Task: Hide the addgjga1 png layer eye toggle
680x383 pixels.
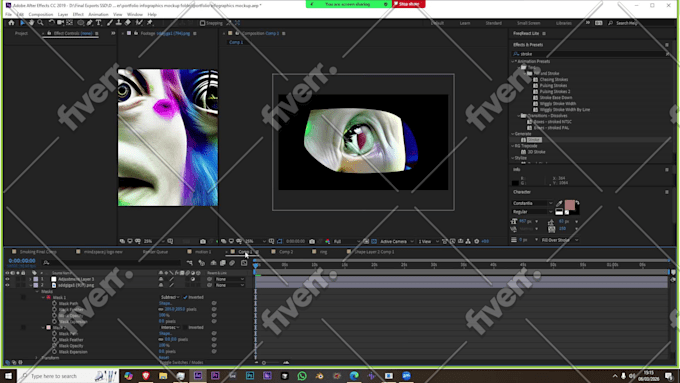Action: click(x=7, y=285)
